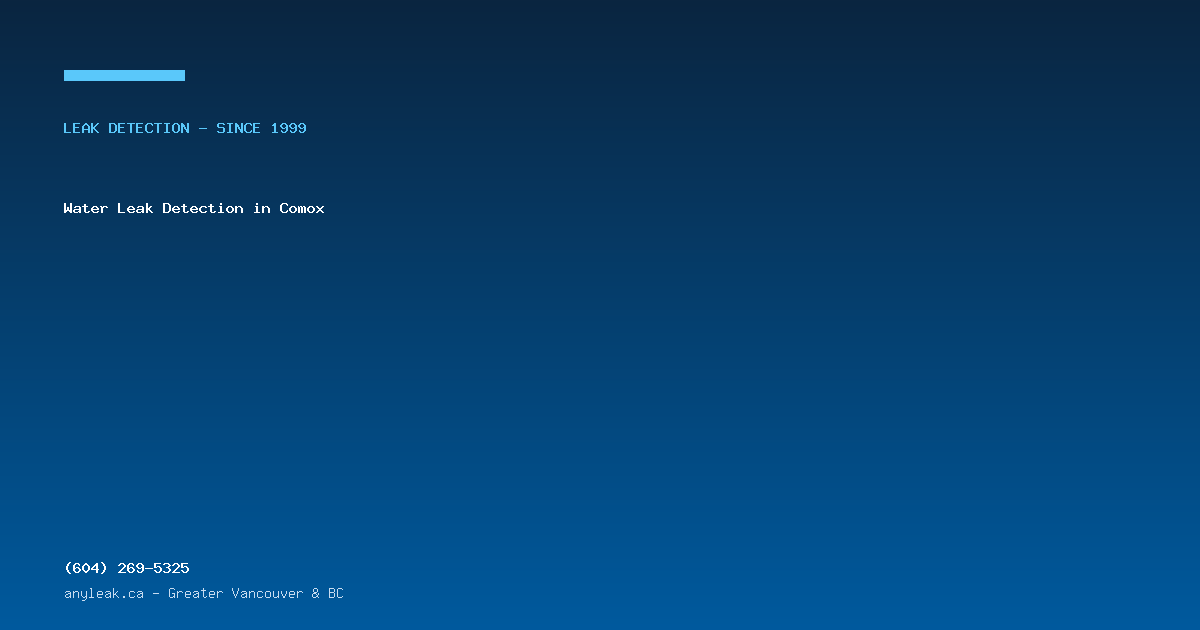1200x630 pixels.
Task: Click the BC text in the footer
Action: pyautogui.click(x=335, y=594)
